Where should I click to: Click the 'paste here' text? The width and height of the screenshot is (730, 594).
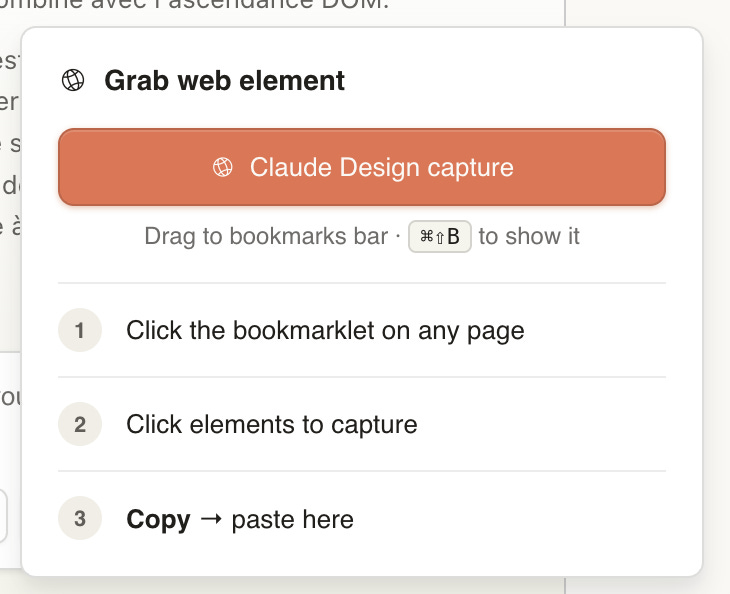pos(292,519)
